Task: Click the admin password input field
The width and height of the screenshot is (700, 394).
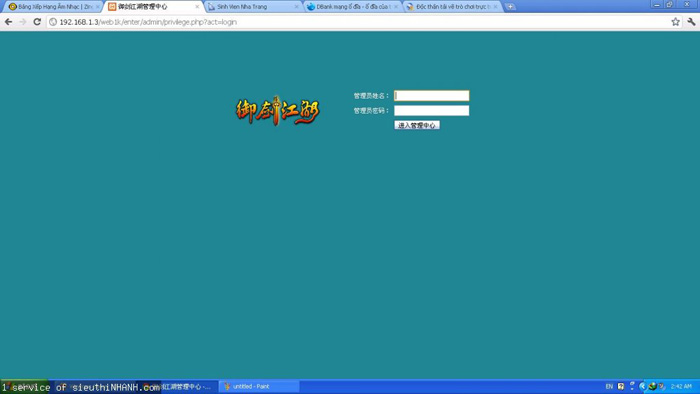Action: click(431, 110)
